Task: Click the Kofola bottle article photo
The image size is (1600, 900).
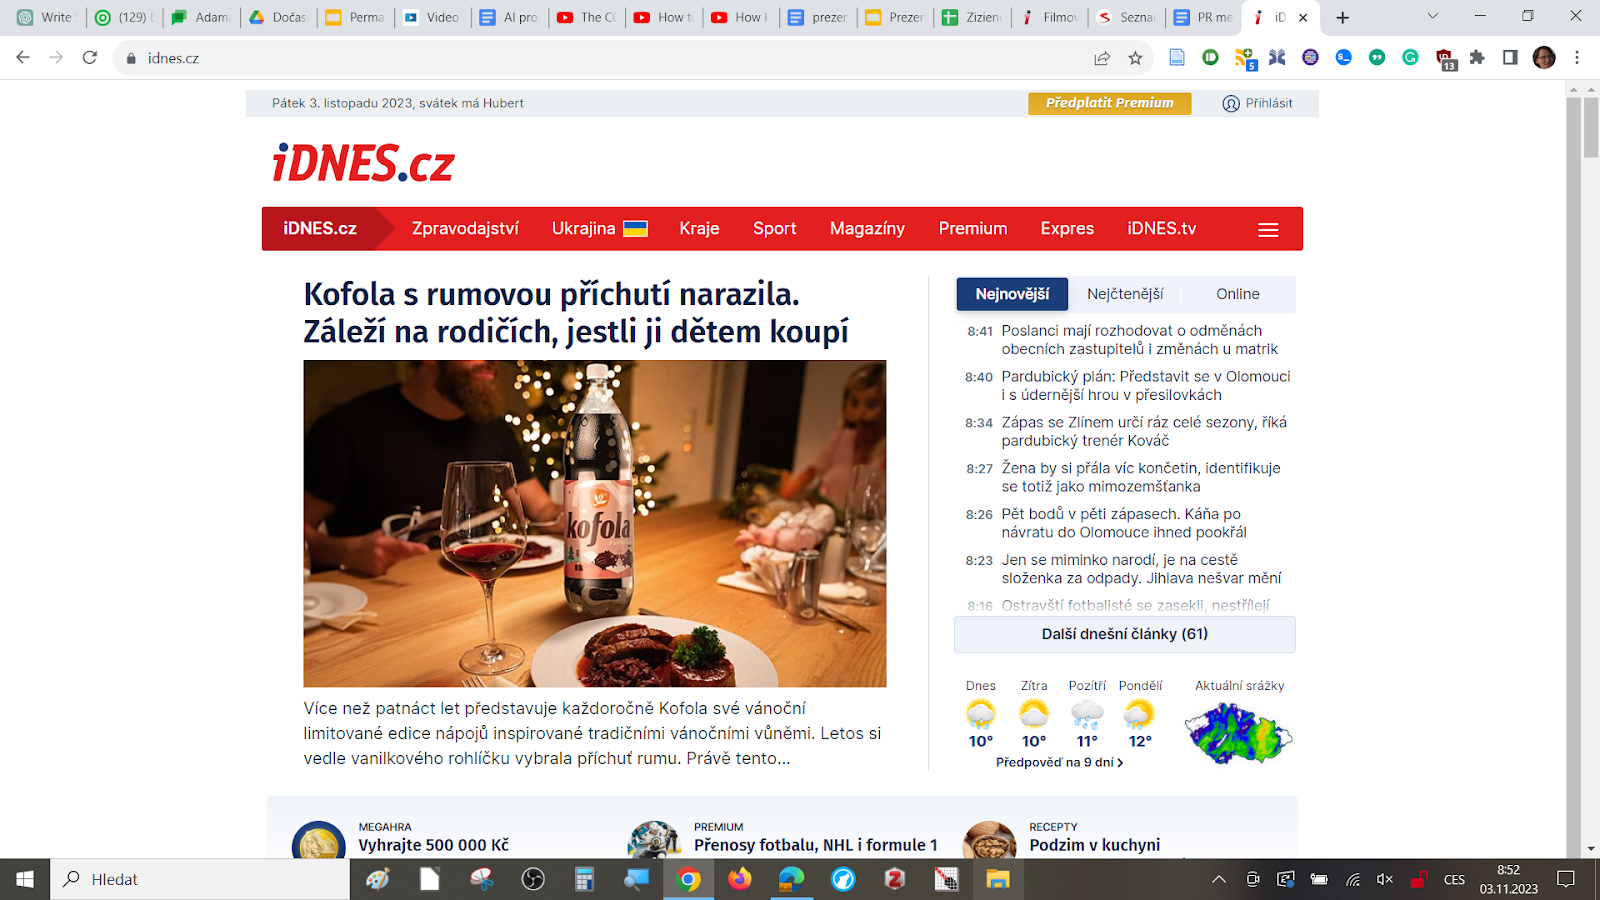Action: point(595,523)
